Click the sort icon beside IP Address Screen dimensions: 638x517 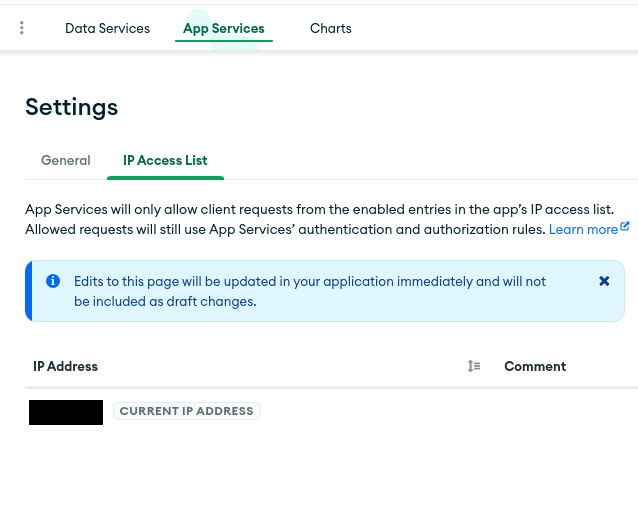474,366
